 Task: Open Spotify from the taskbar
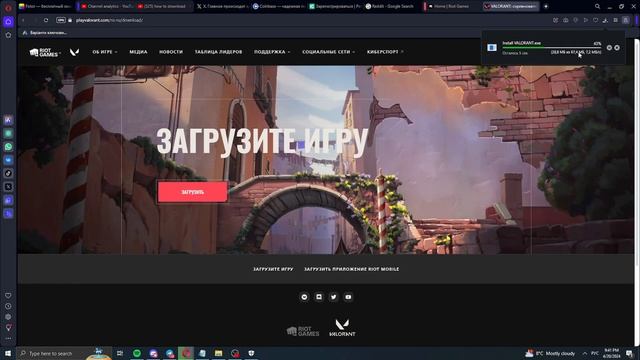137,353
